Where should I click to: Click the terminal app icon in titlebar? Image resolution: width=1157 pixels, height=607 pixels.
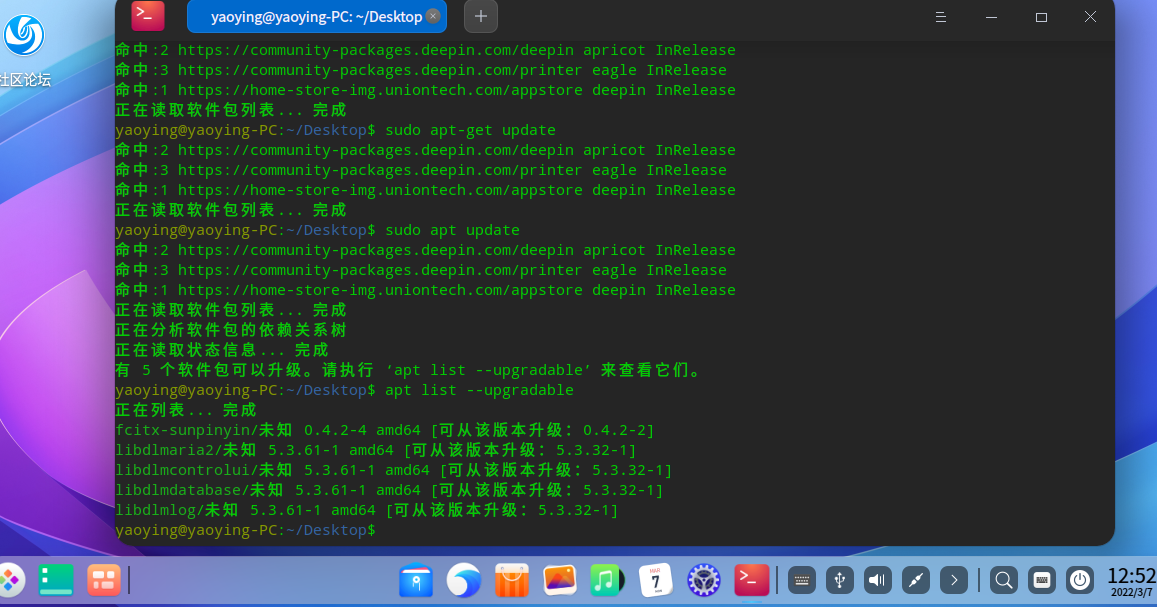tap(148, 15)
